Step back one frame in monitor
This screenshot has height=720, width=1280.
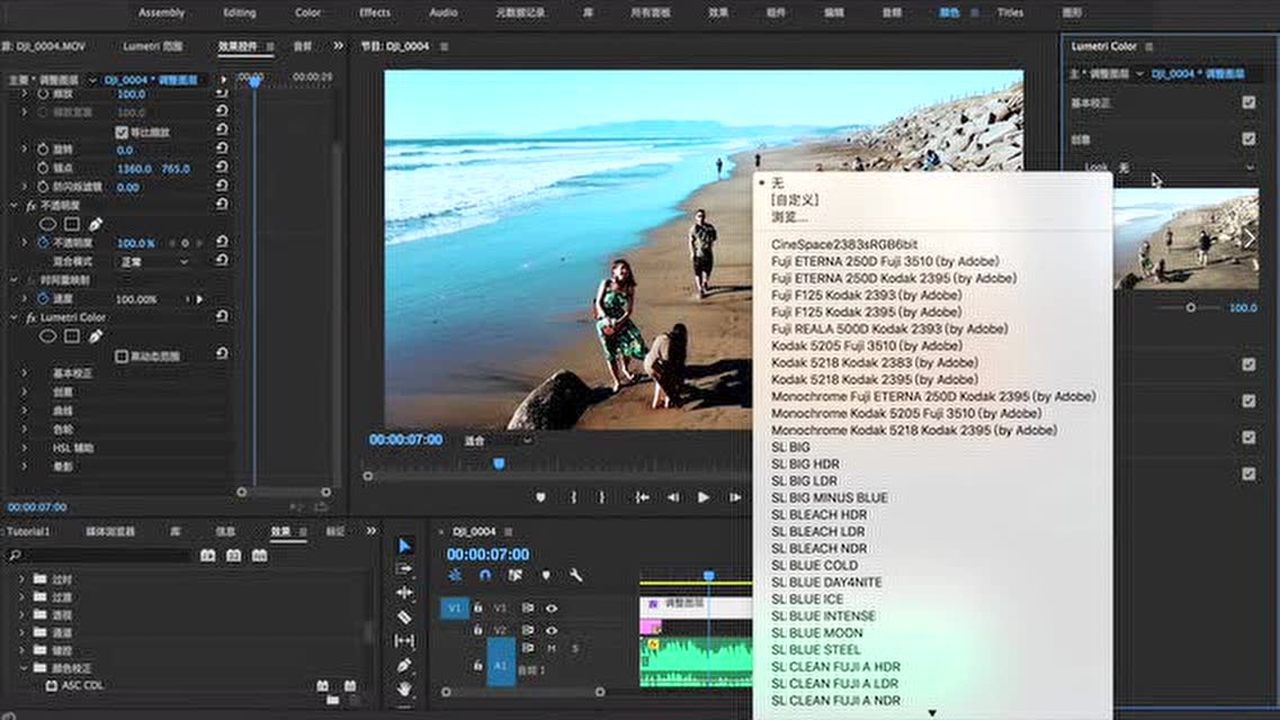point(673,497)
